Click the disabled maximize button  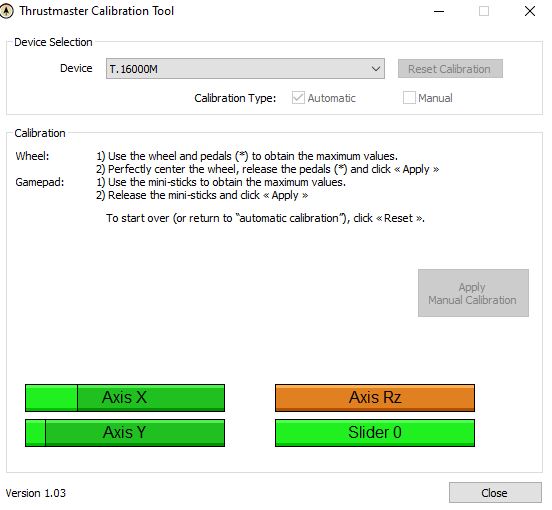[484, 11]
